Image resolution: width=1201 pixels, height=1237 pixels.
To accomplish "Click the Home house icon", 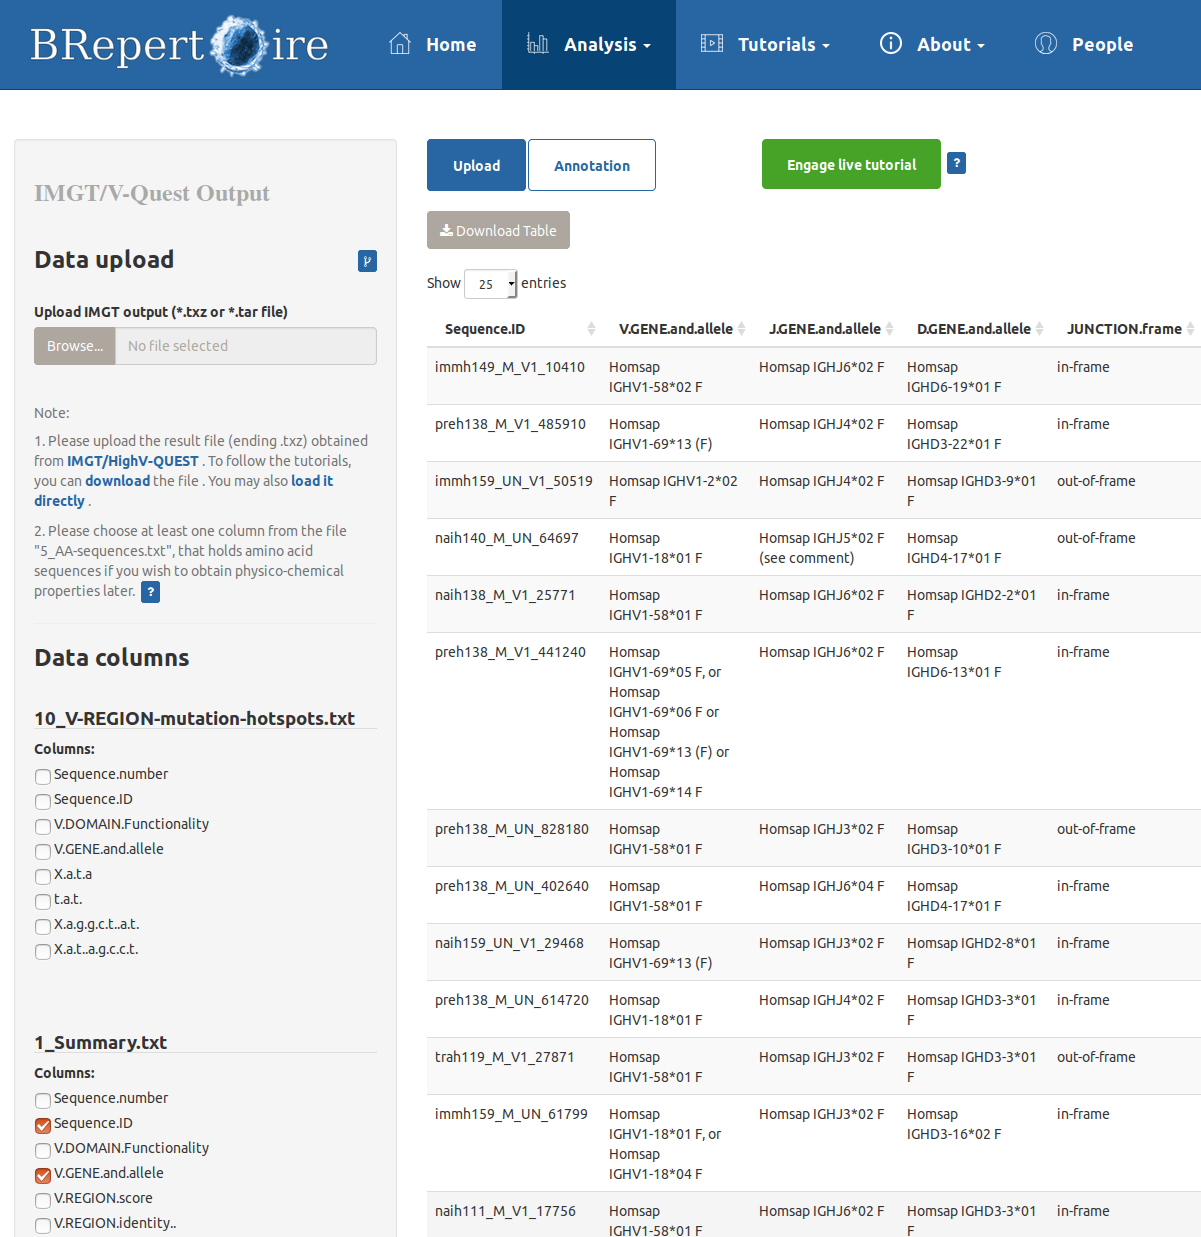I will pos(400,44).
